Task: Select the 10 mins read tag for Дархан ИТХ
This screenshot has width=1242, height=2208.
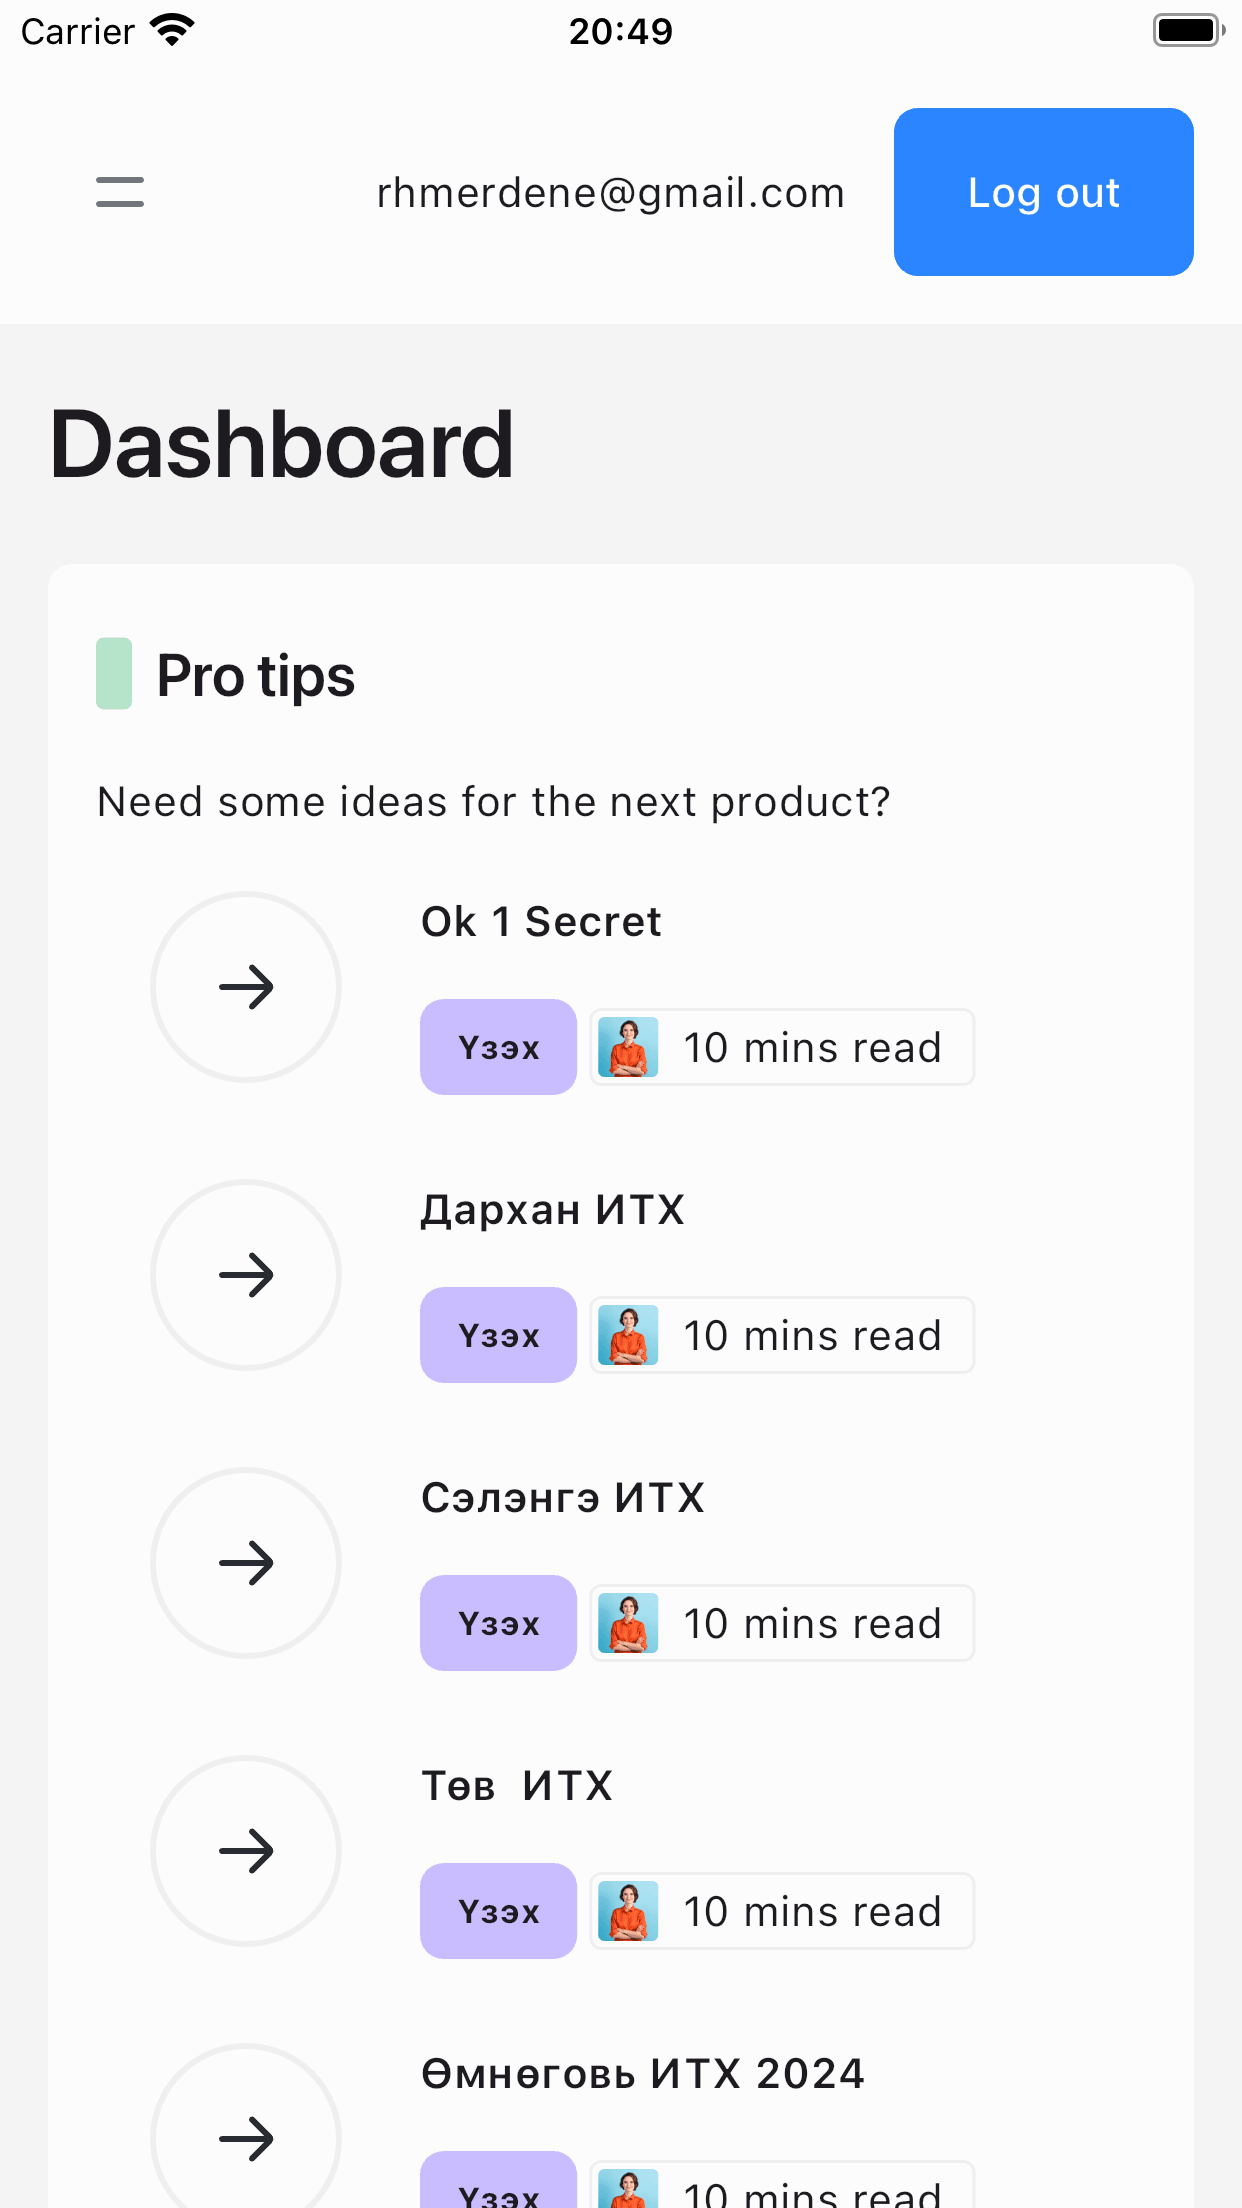Action: (782, 1335)
